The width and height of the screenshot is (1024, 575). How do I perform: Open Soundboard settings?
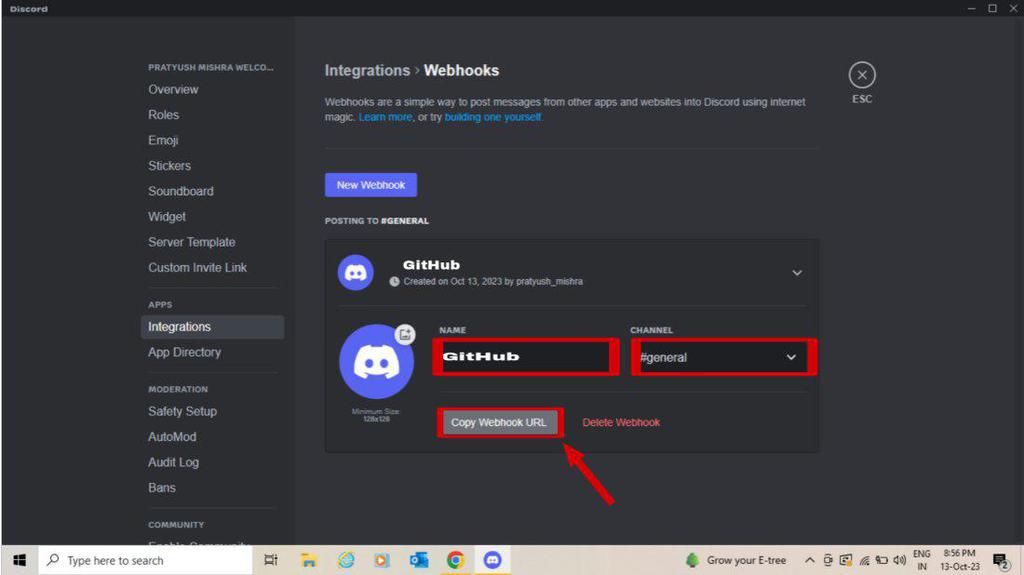(180, 191)
